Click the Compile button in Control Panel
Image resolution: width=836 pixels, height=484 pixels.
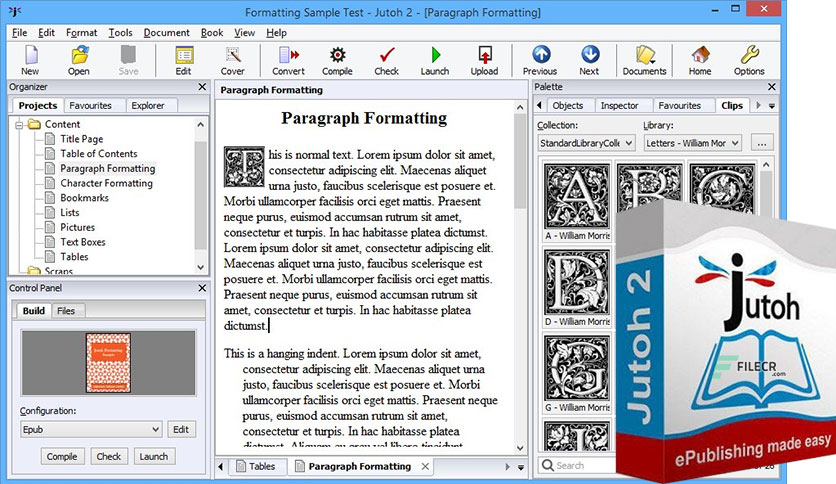[62, 456]
